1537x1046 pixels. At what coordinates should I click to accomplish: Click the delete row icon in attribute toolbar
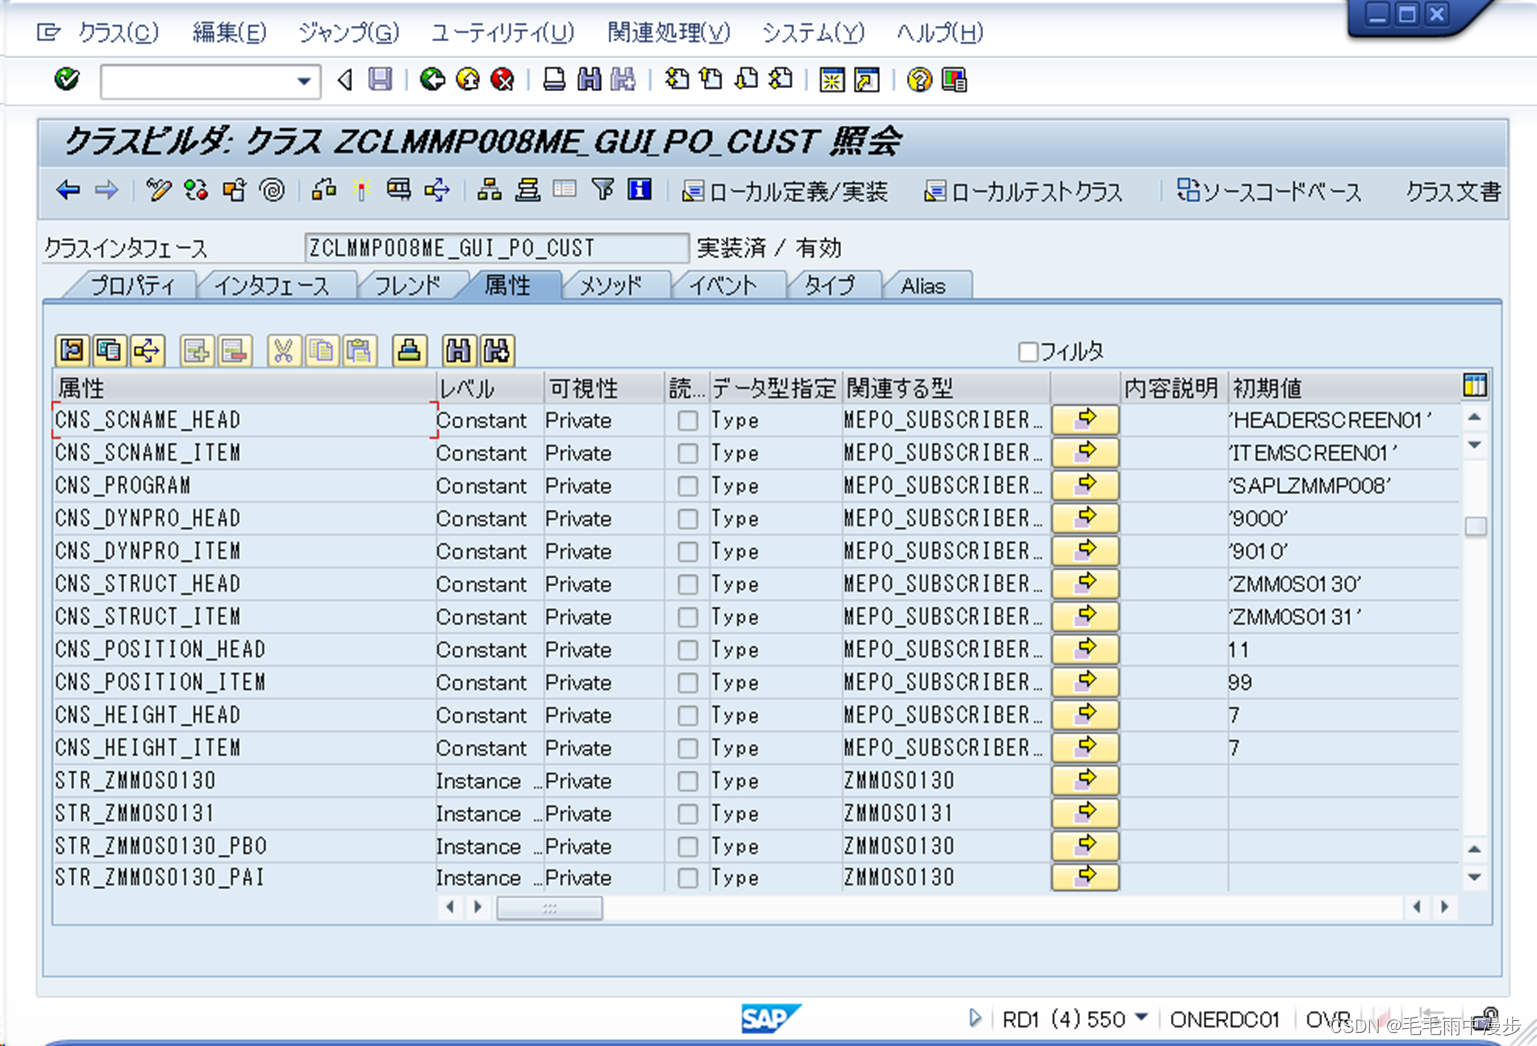(x=235, y=350)
